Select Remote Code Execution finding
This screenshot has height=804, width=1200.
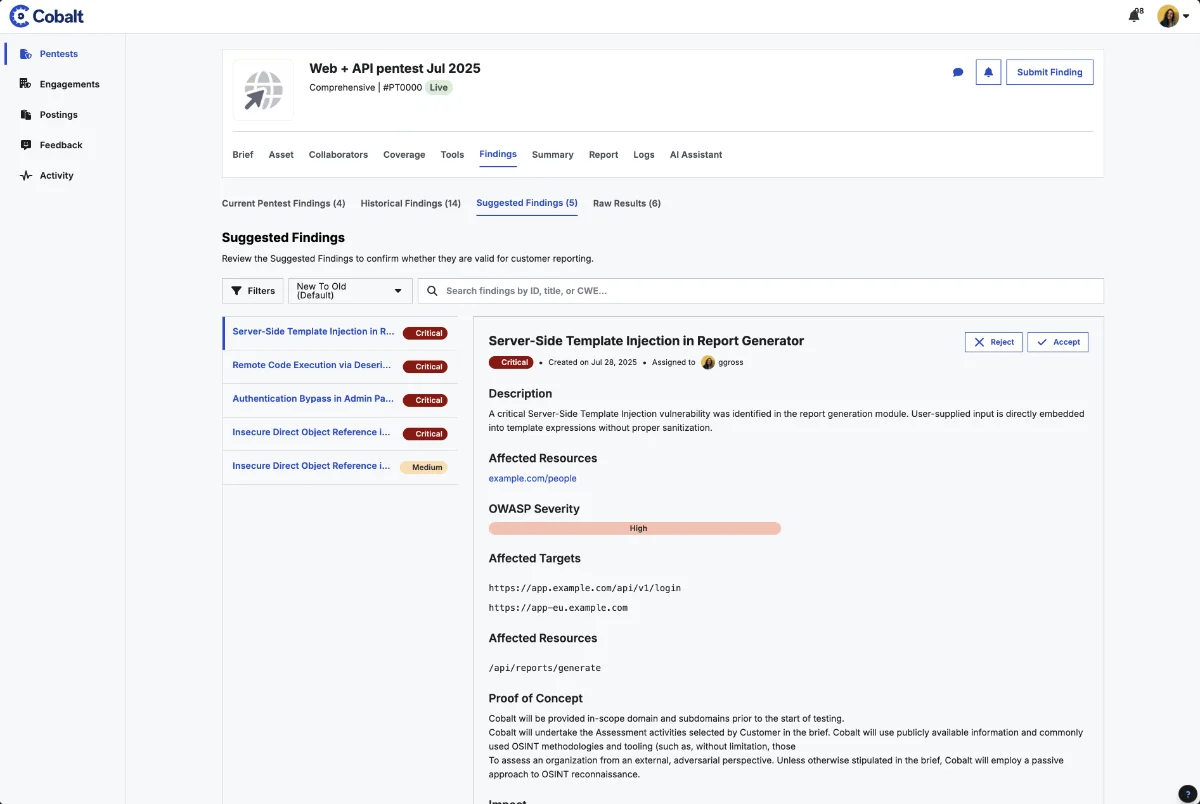tap(340, 366)
